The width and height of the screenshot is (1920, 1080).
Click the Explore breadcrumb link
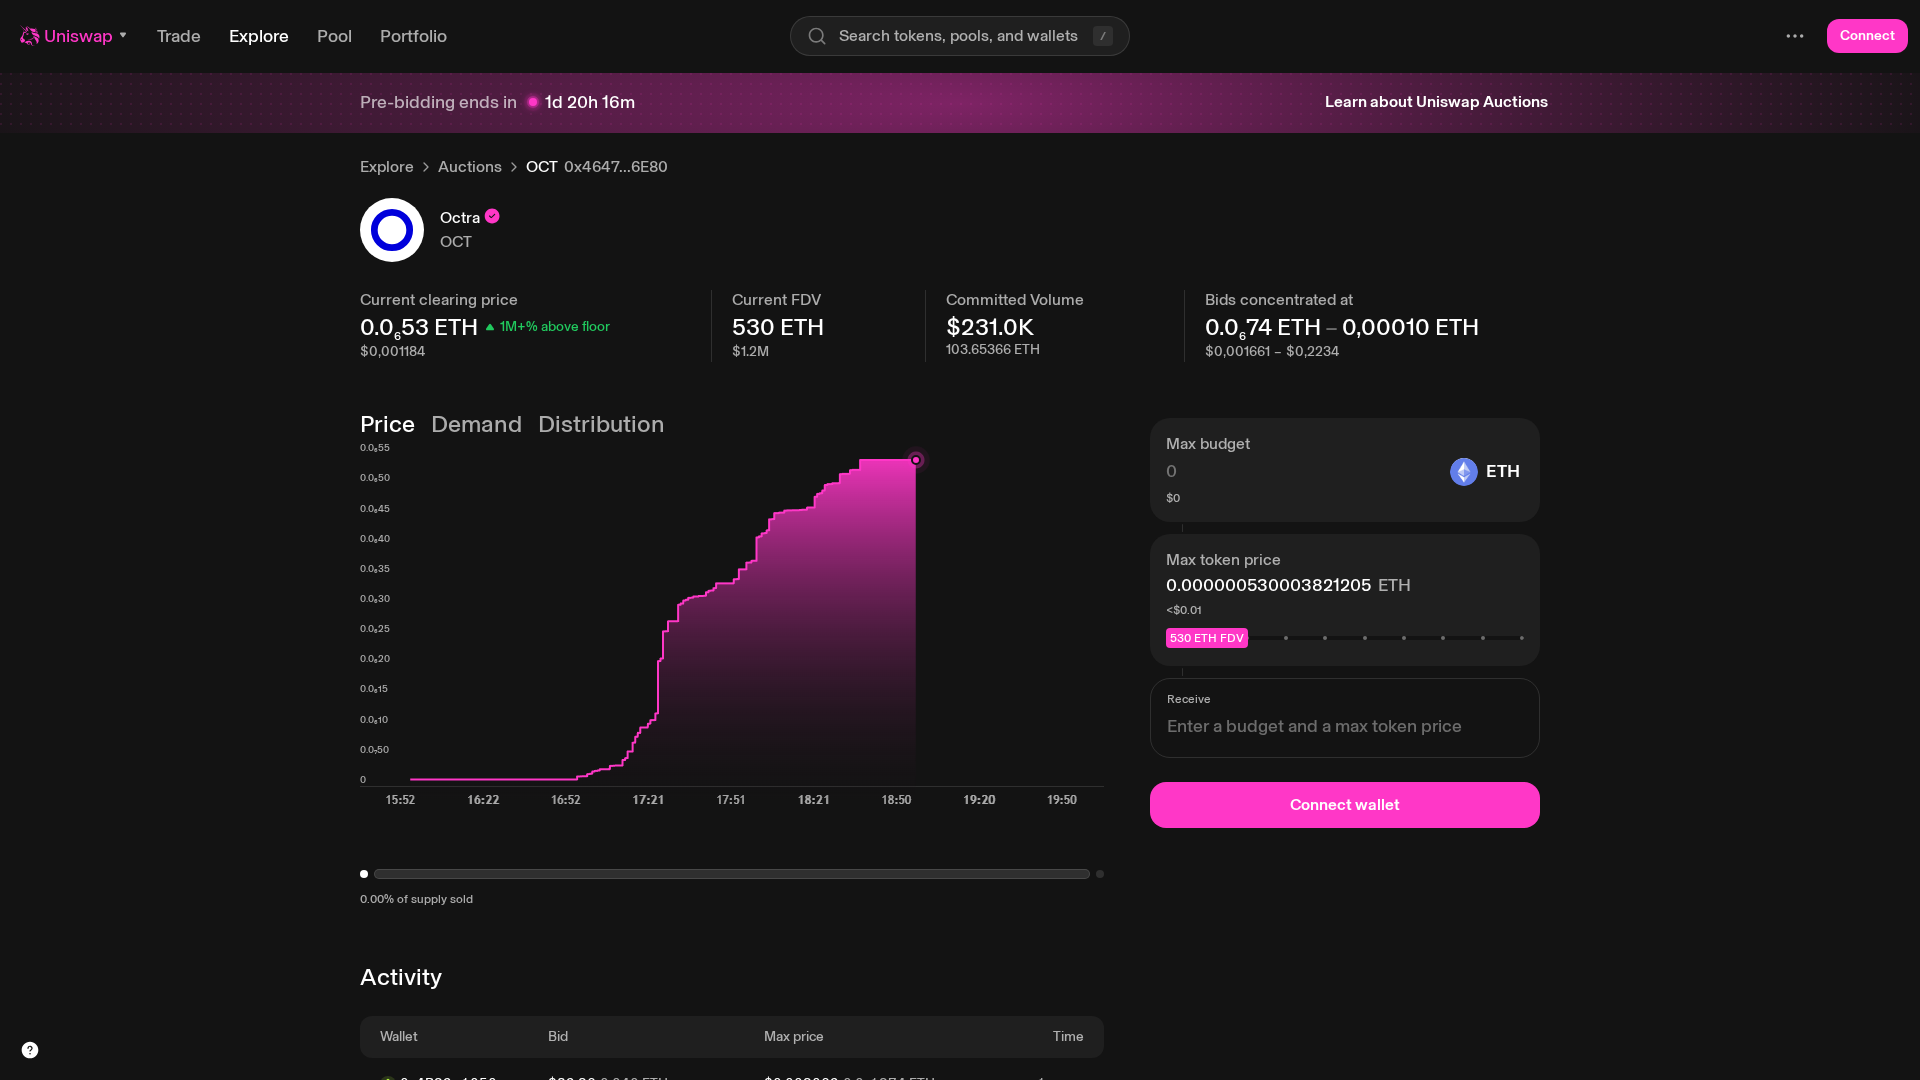[386, 167]
